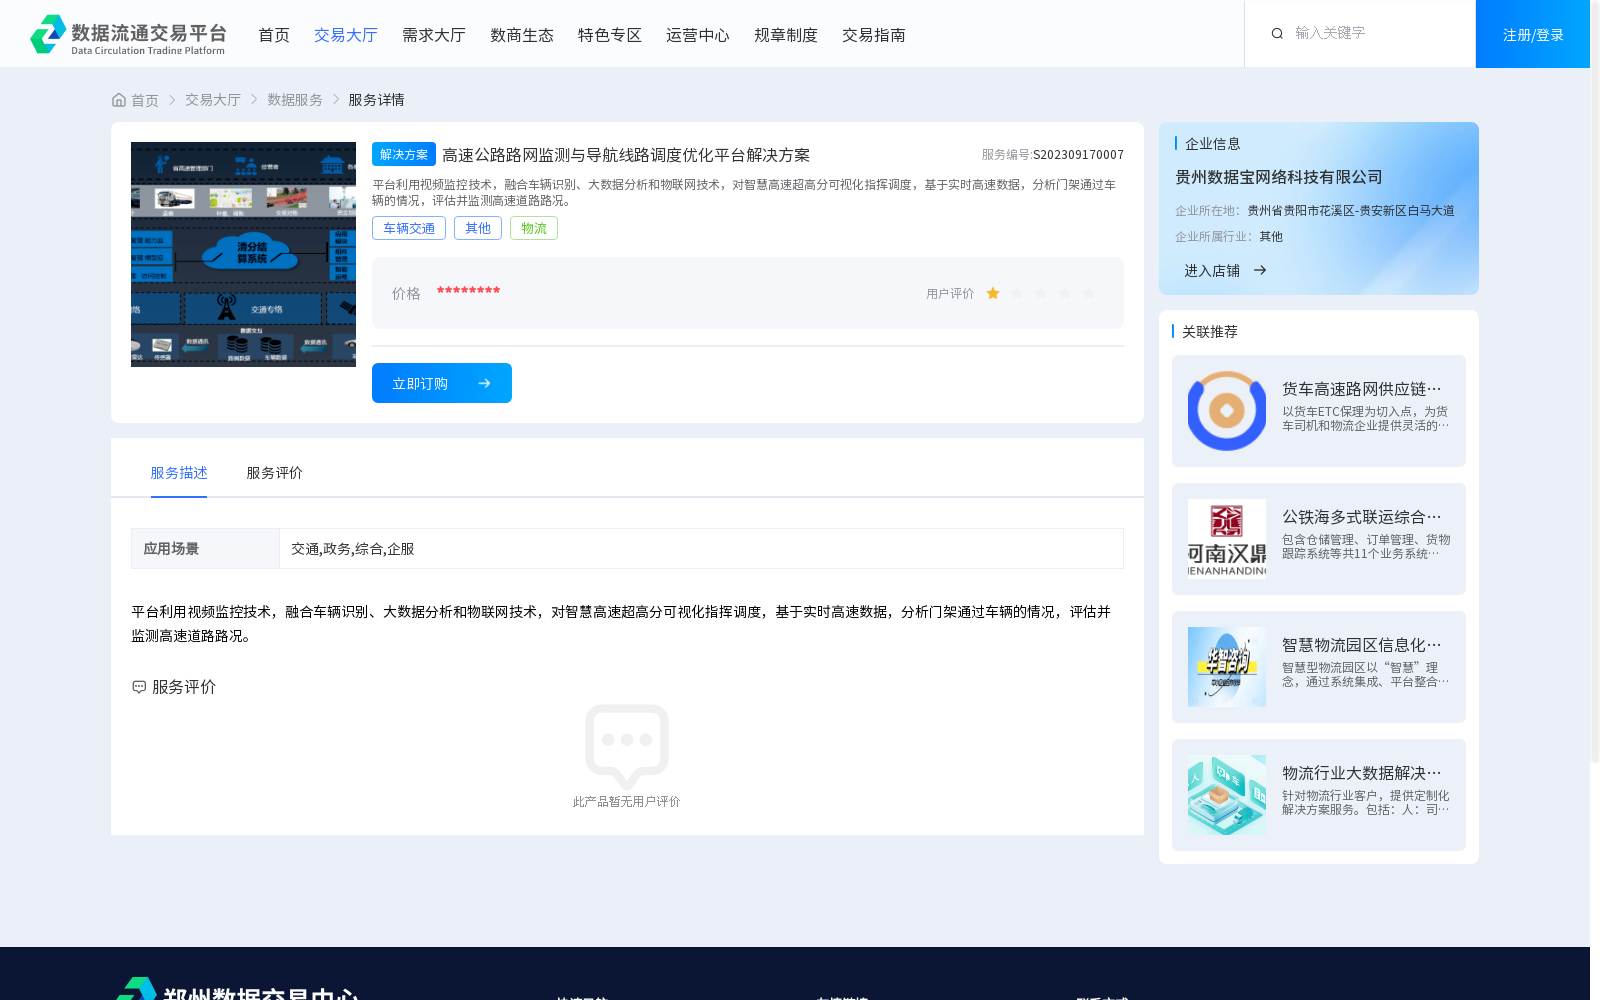
Task: Click the 解决方案 label badge
Action: pos(404,154)
